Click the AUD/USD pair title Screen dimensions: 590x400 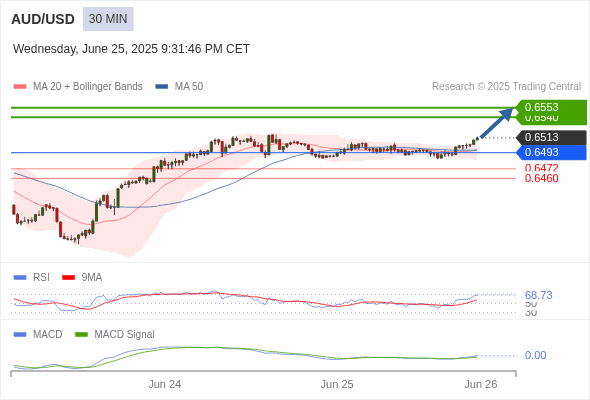coord(43,19)
